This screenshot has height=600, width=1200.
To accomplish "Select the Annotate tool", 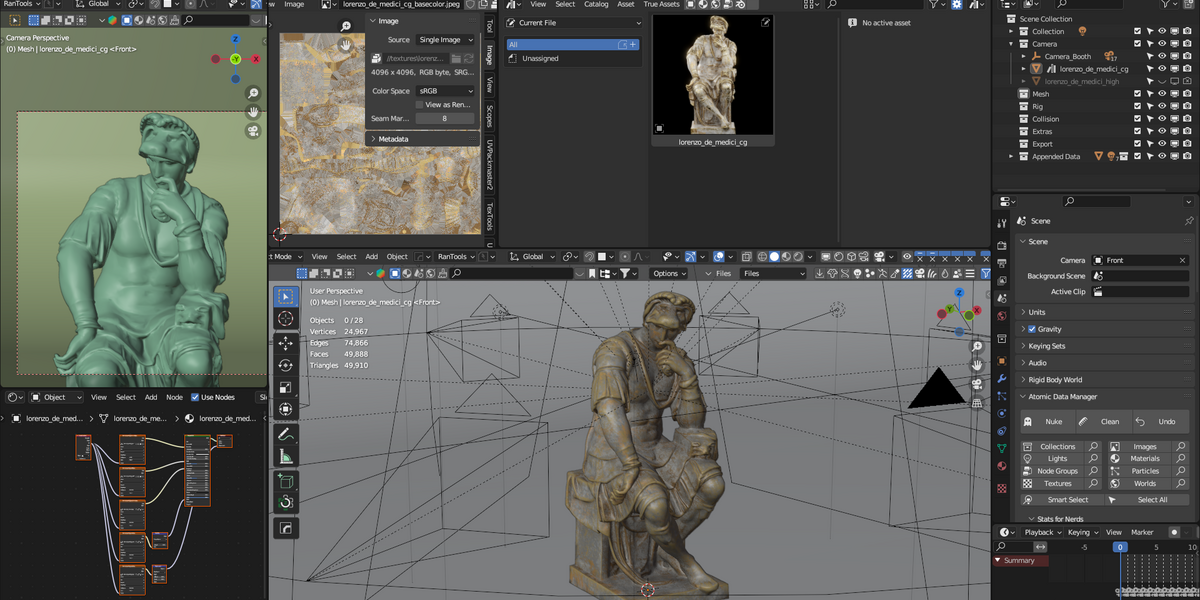I will (x=286, y=435).
